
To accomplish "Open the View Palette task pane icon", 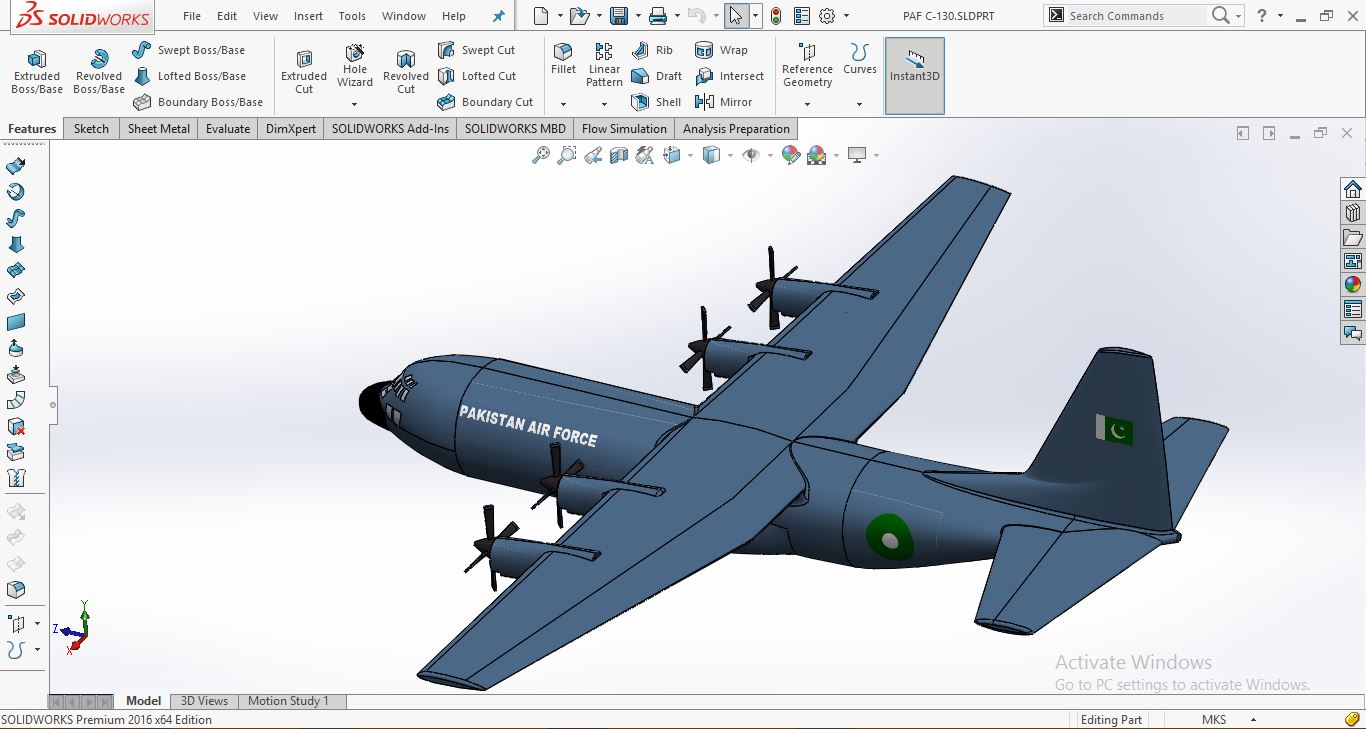I will point(1353,261).
